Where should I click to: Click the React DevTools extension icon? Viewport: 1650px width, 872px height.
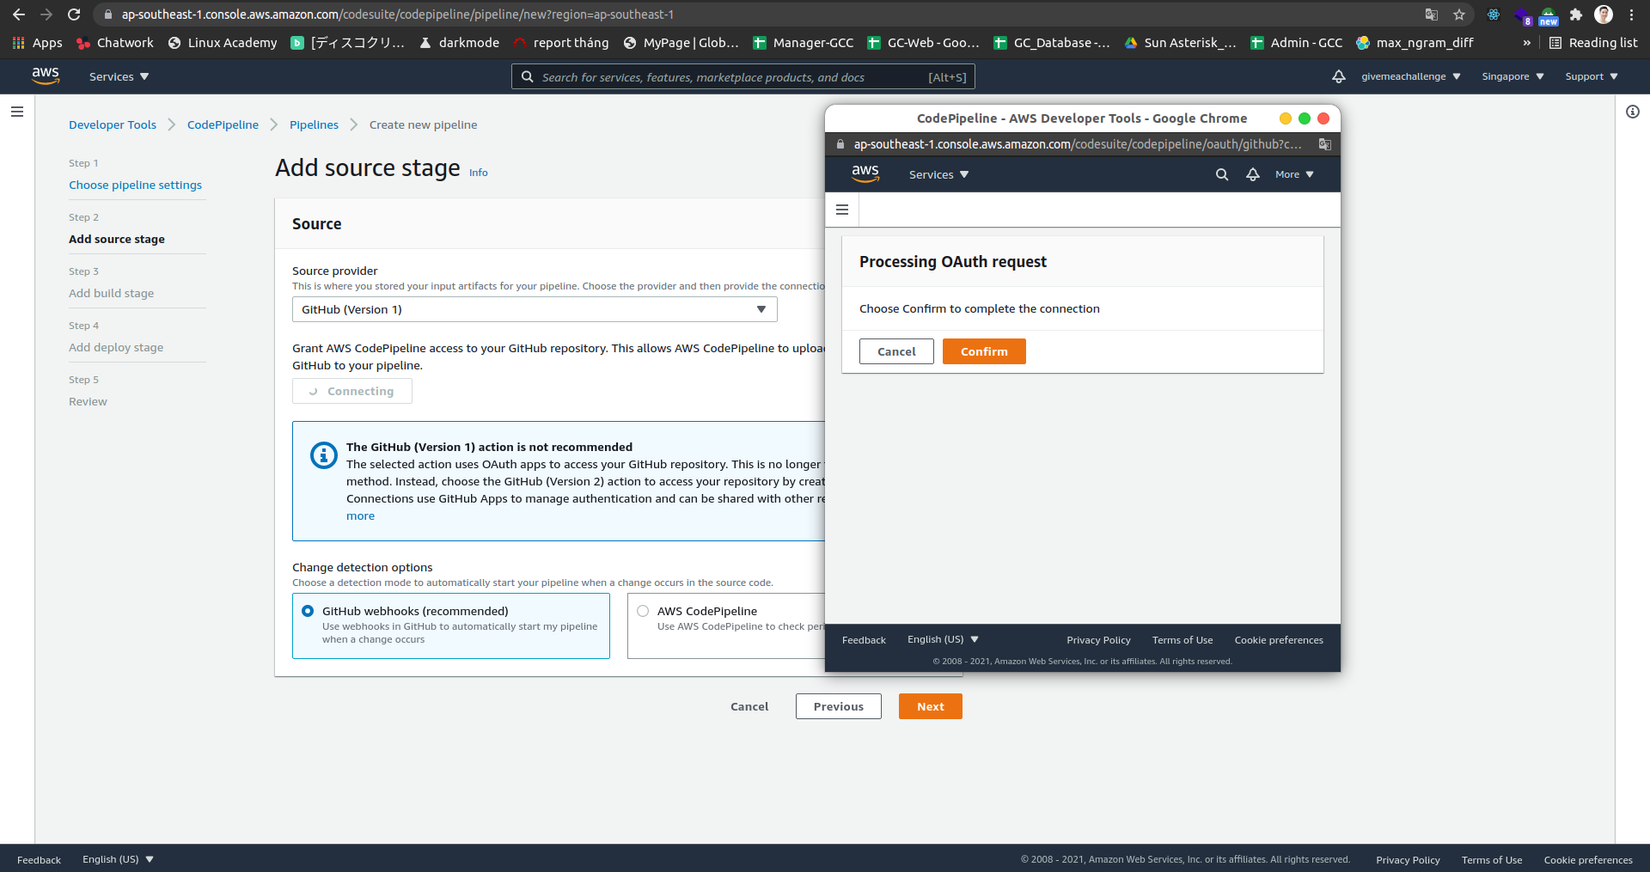(x=1493, y=15)
